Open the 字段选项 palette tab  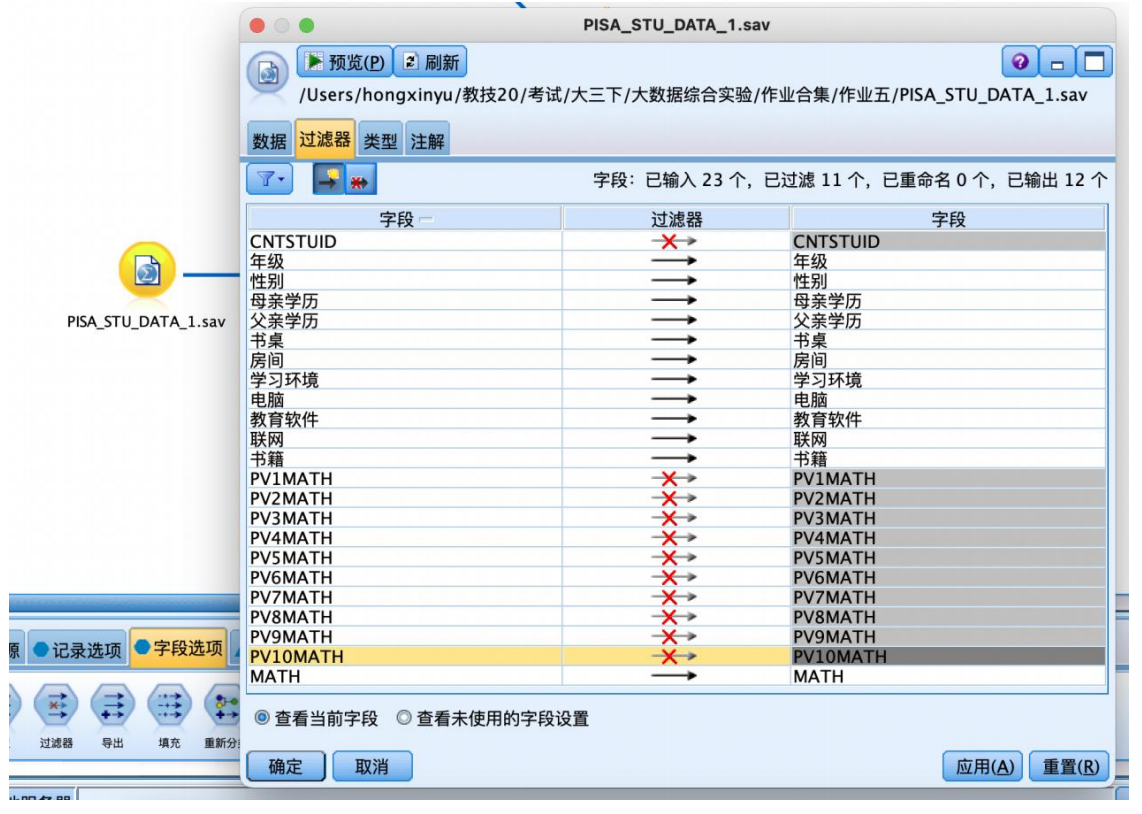tap(179, 647)
